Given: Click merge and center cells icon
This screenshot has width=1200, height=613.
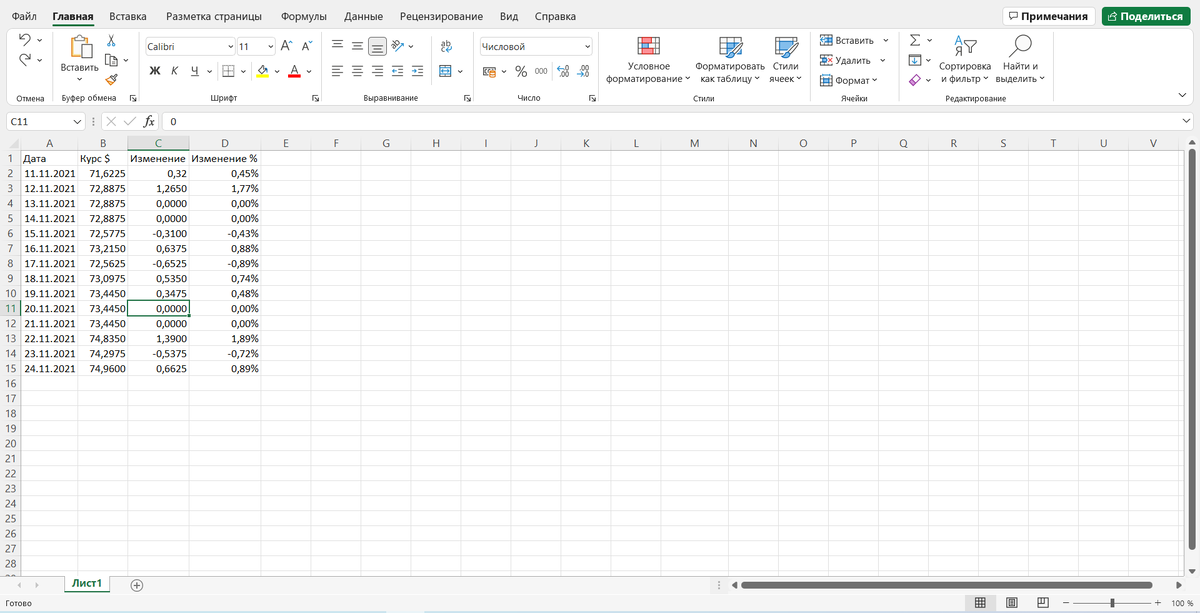Looking at the screenshot, I should tap(445, 71).
